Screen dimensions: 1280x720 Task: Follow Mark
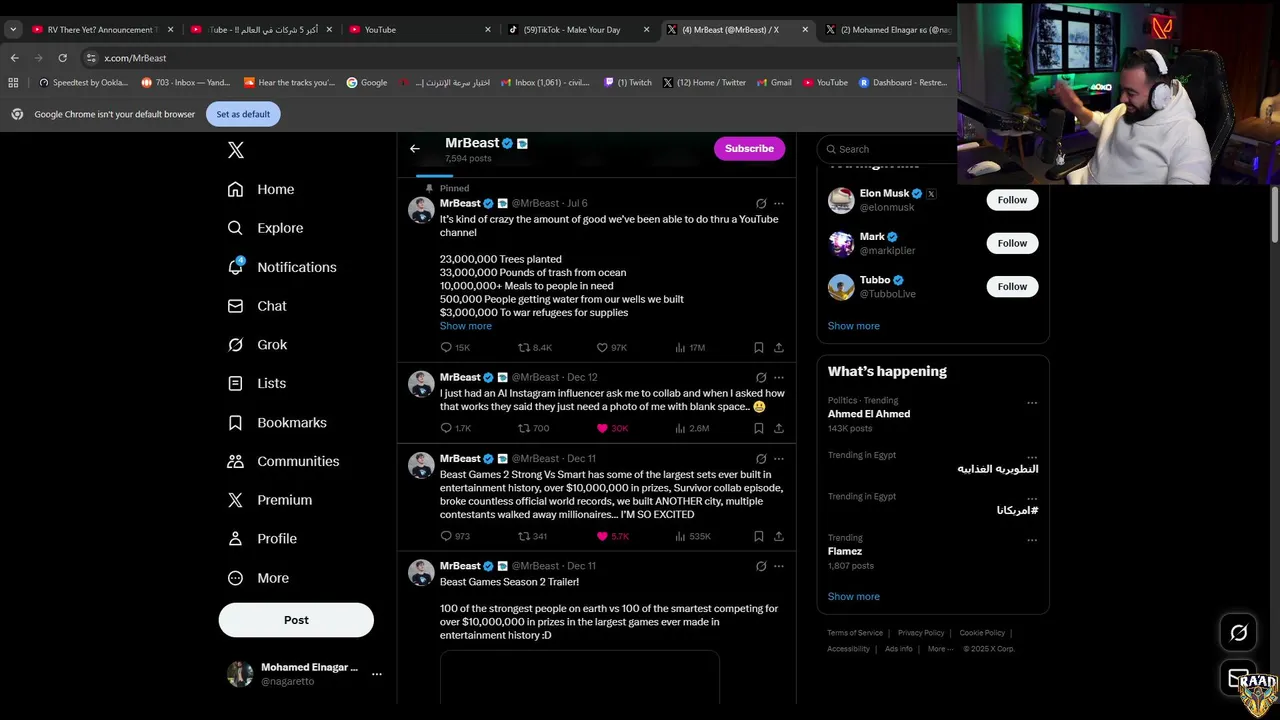coord(1012,243)
